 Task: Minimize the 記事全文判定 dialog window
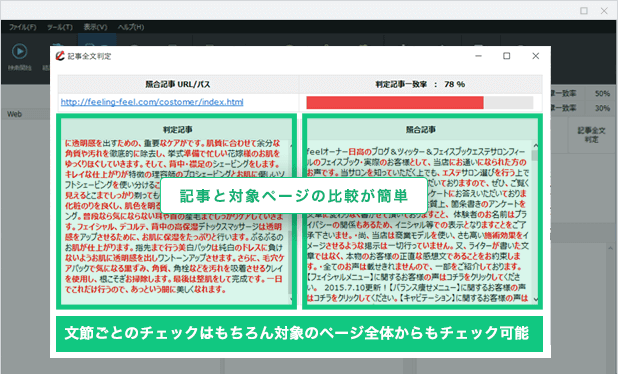click(x=478, y=56)
